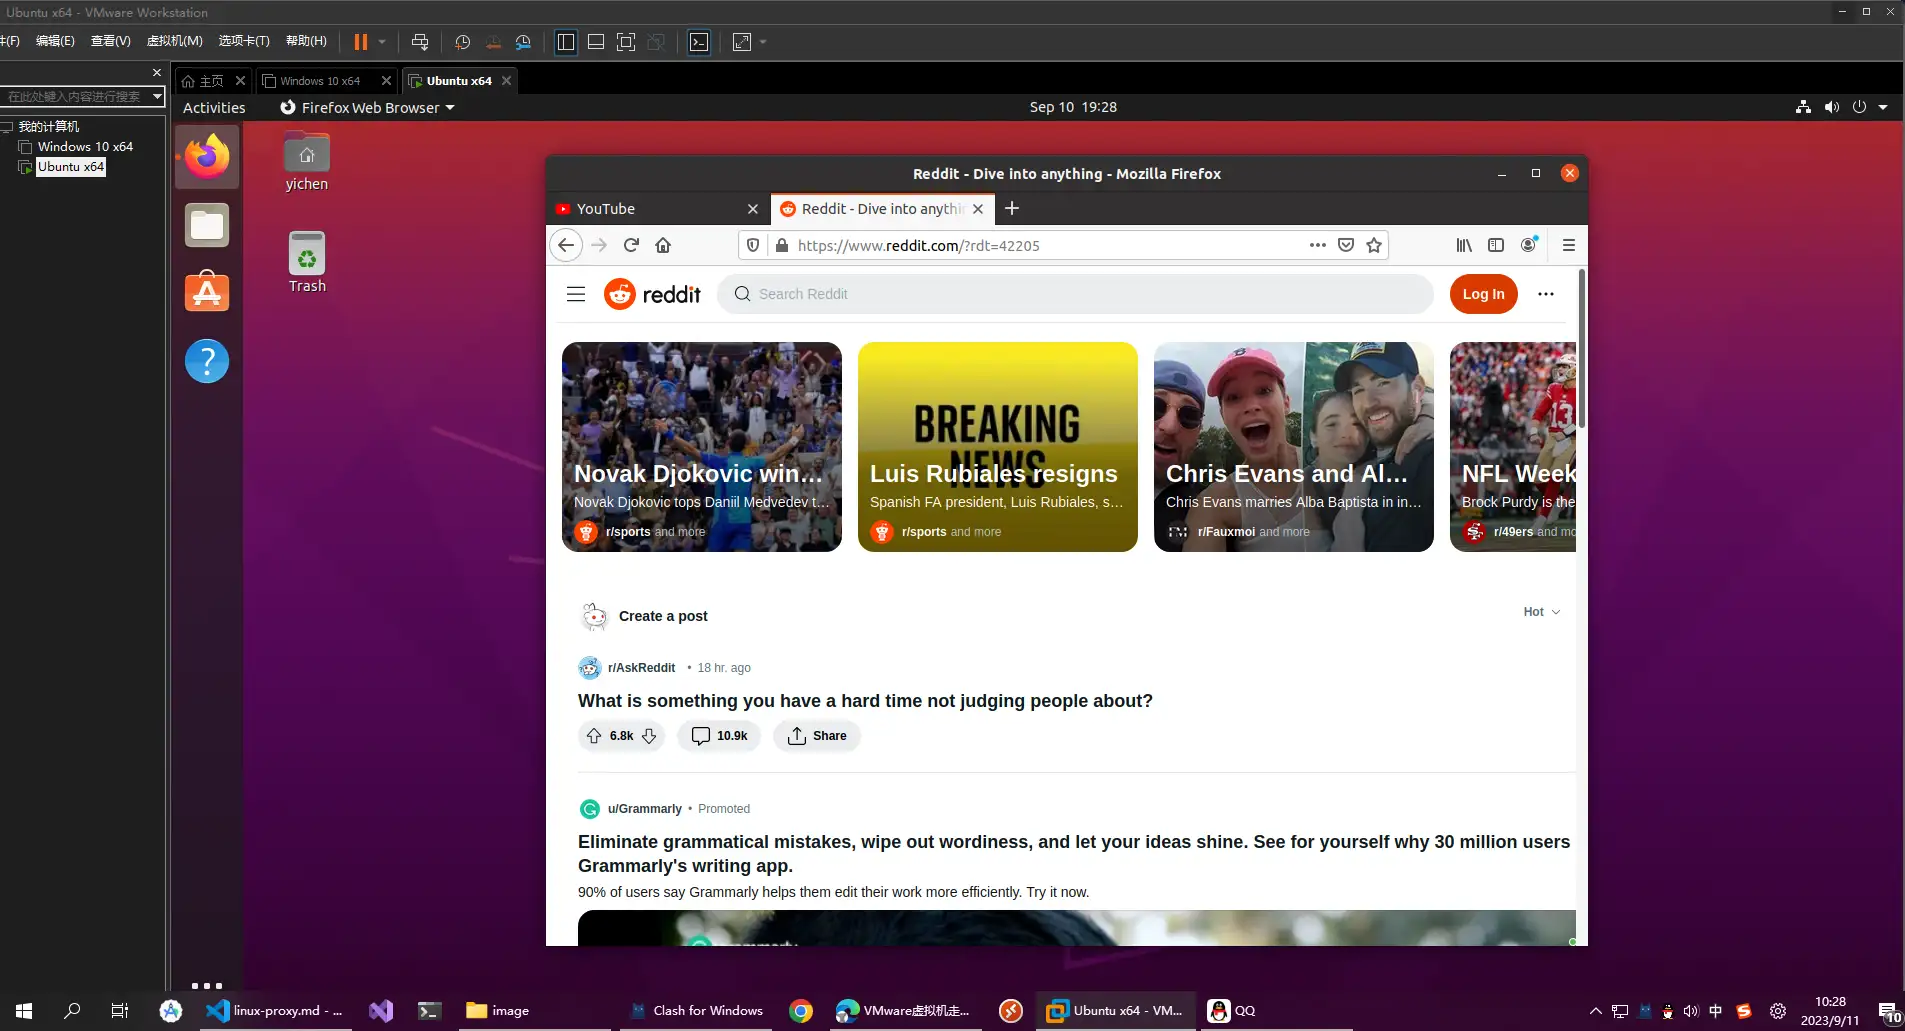Revert the virtual machine to its last snapshot
Screen dimensions: 1905x1031
click(493, 42)
